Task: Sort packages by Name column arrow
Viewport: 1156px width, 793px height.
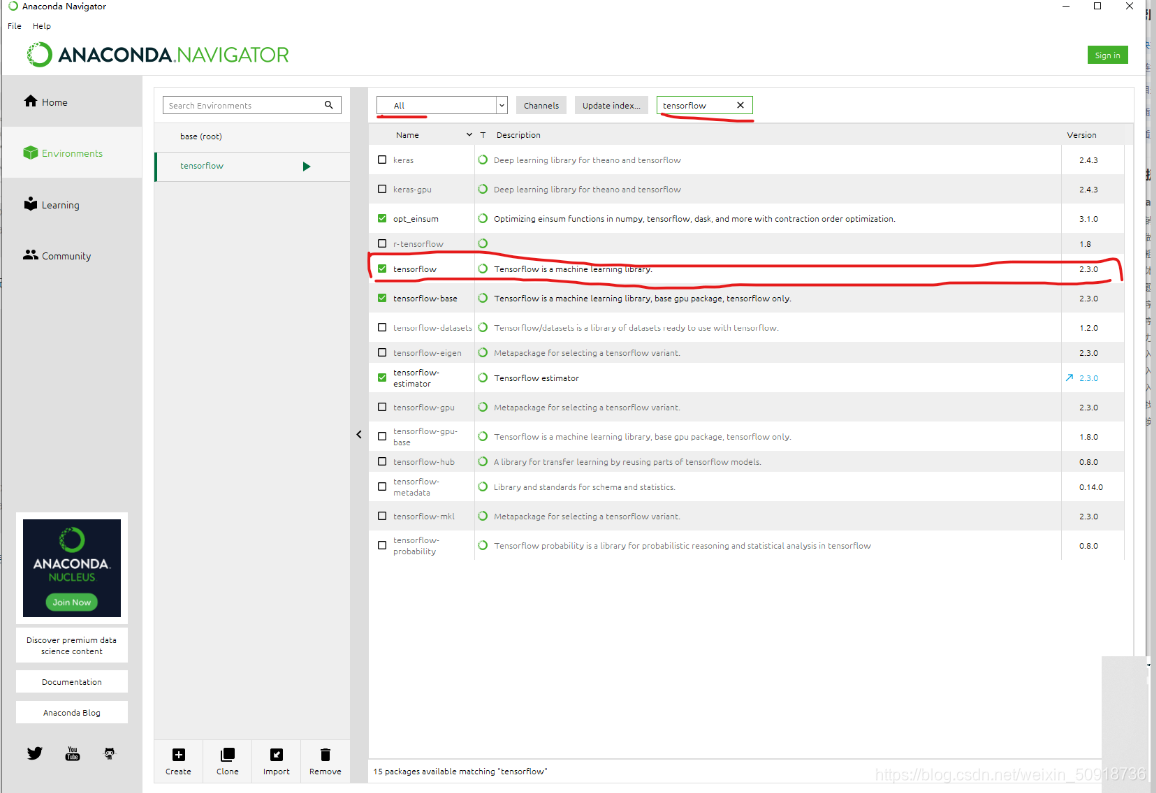Action: click(469, 135)
